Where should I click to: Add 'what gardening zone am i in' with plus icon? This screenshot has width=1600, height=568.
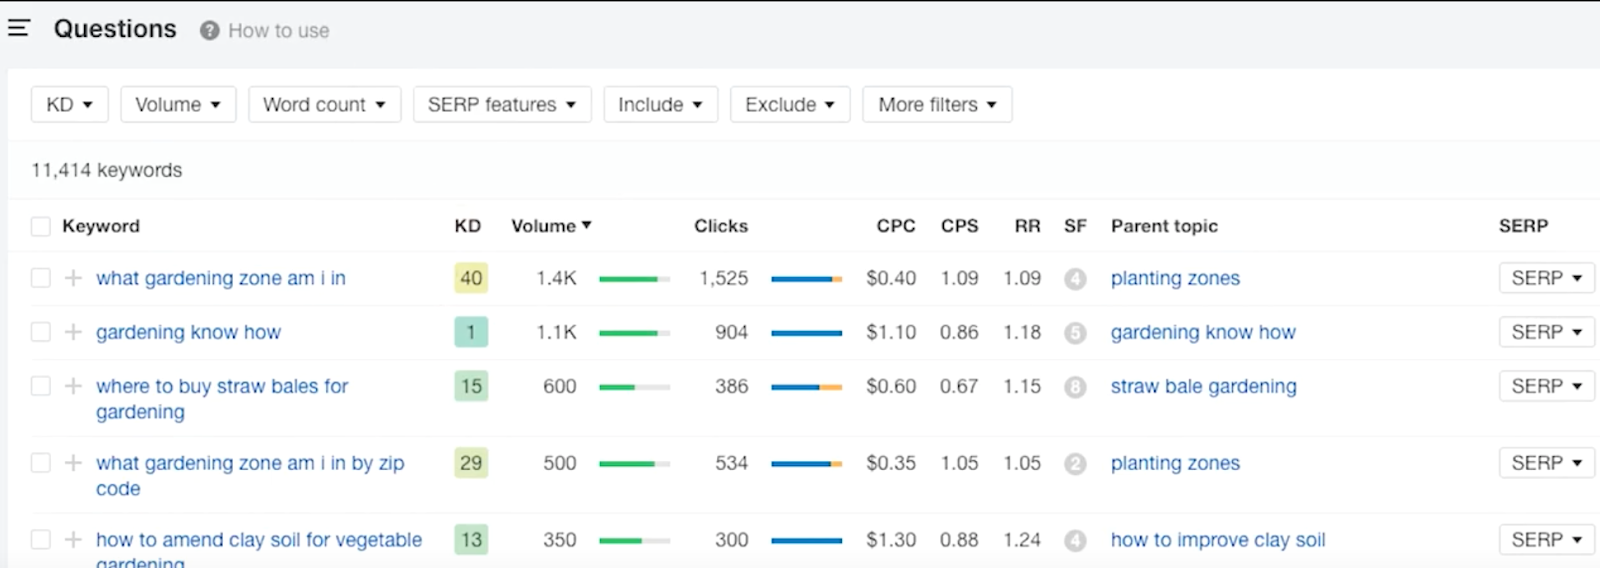pos(73,278)
